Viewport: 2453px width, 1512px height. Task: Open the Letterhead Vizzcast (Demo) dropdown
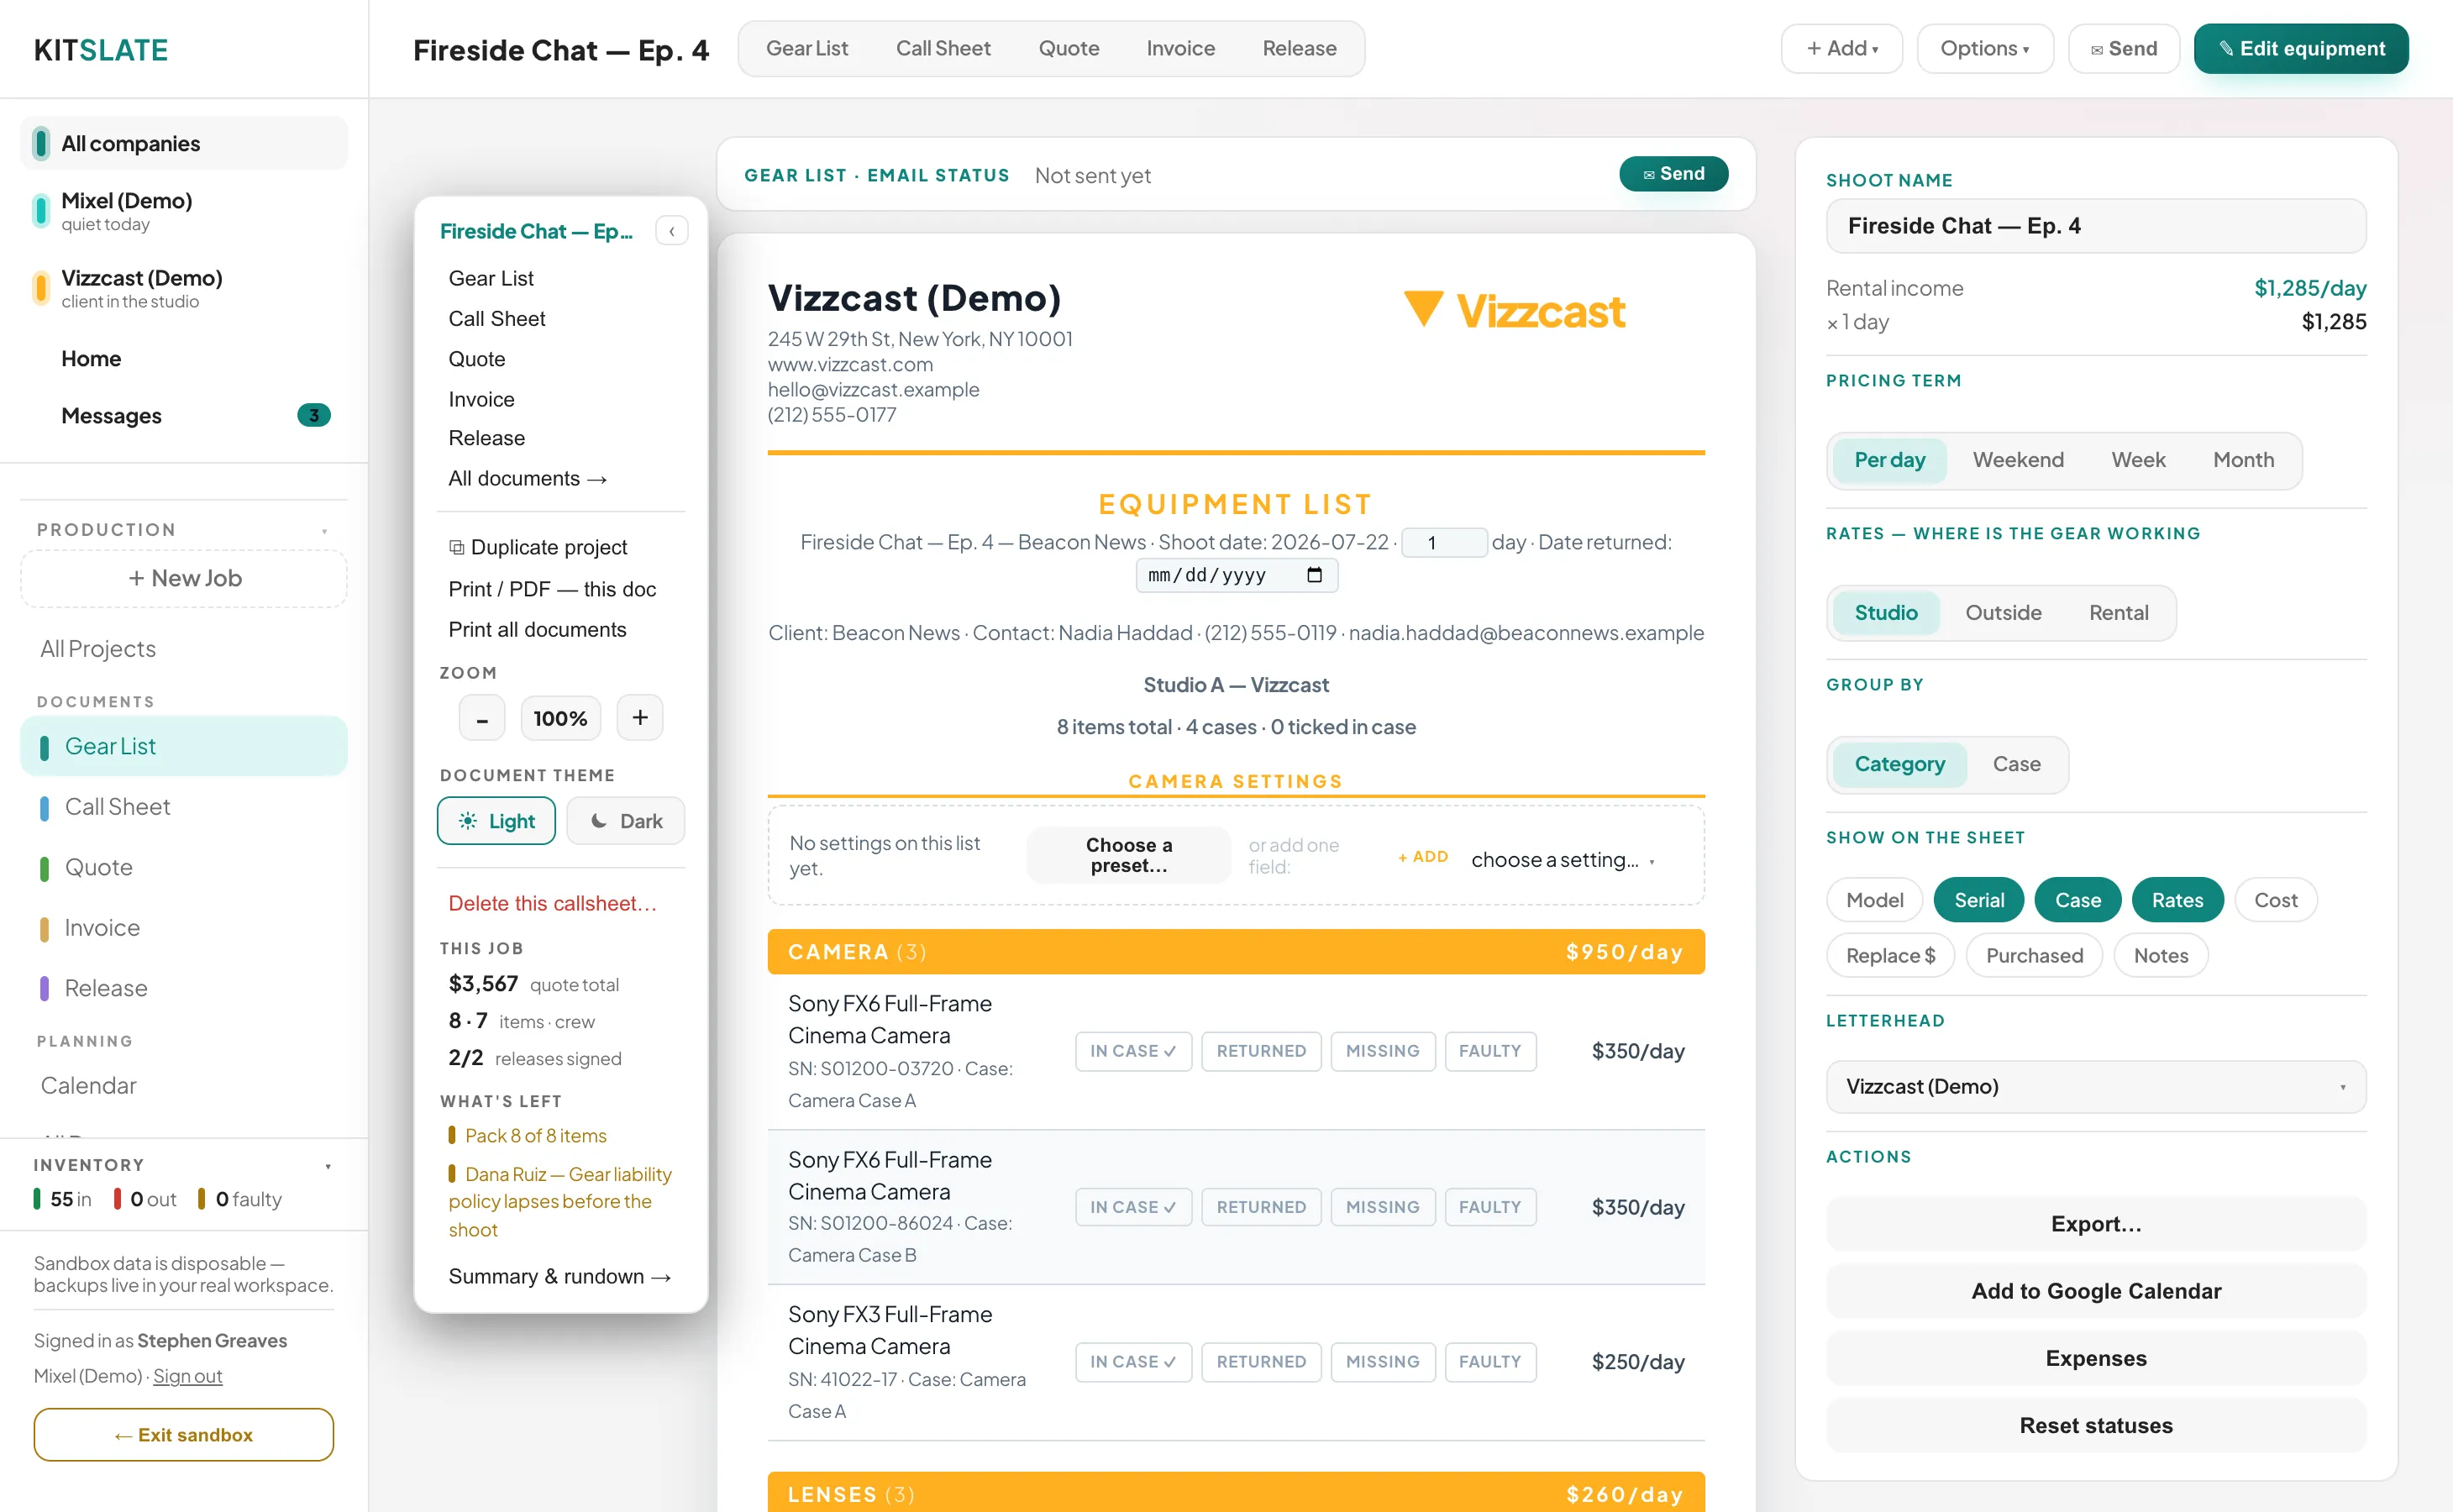[2095, 1086]
